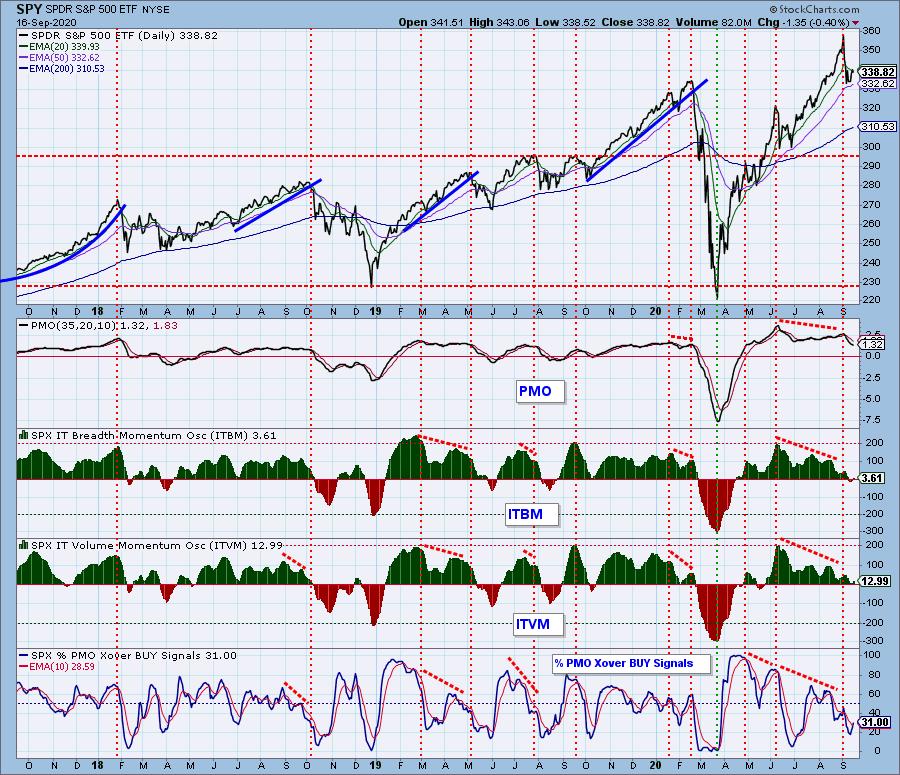This screenshot has height=775, width=900.
Task: Click the EMA(50) 332.62 legend entry
Action: point(59,57)
